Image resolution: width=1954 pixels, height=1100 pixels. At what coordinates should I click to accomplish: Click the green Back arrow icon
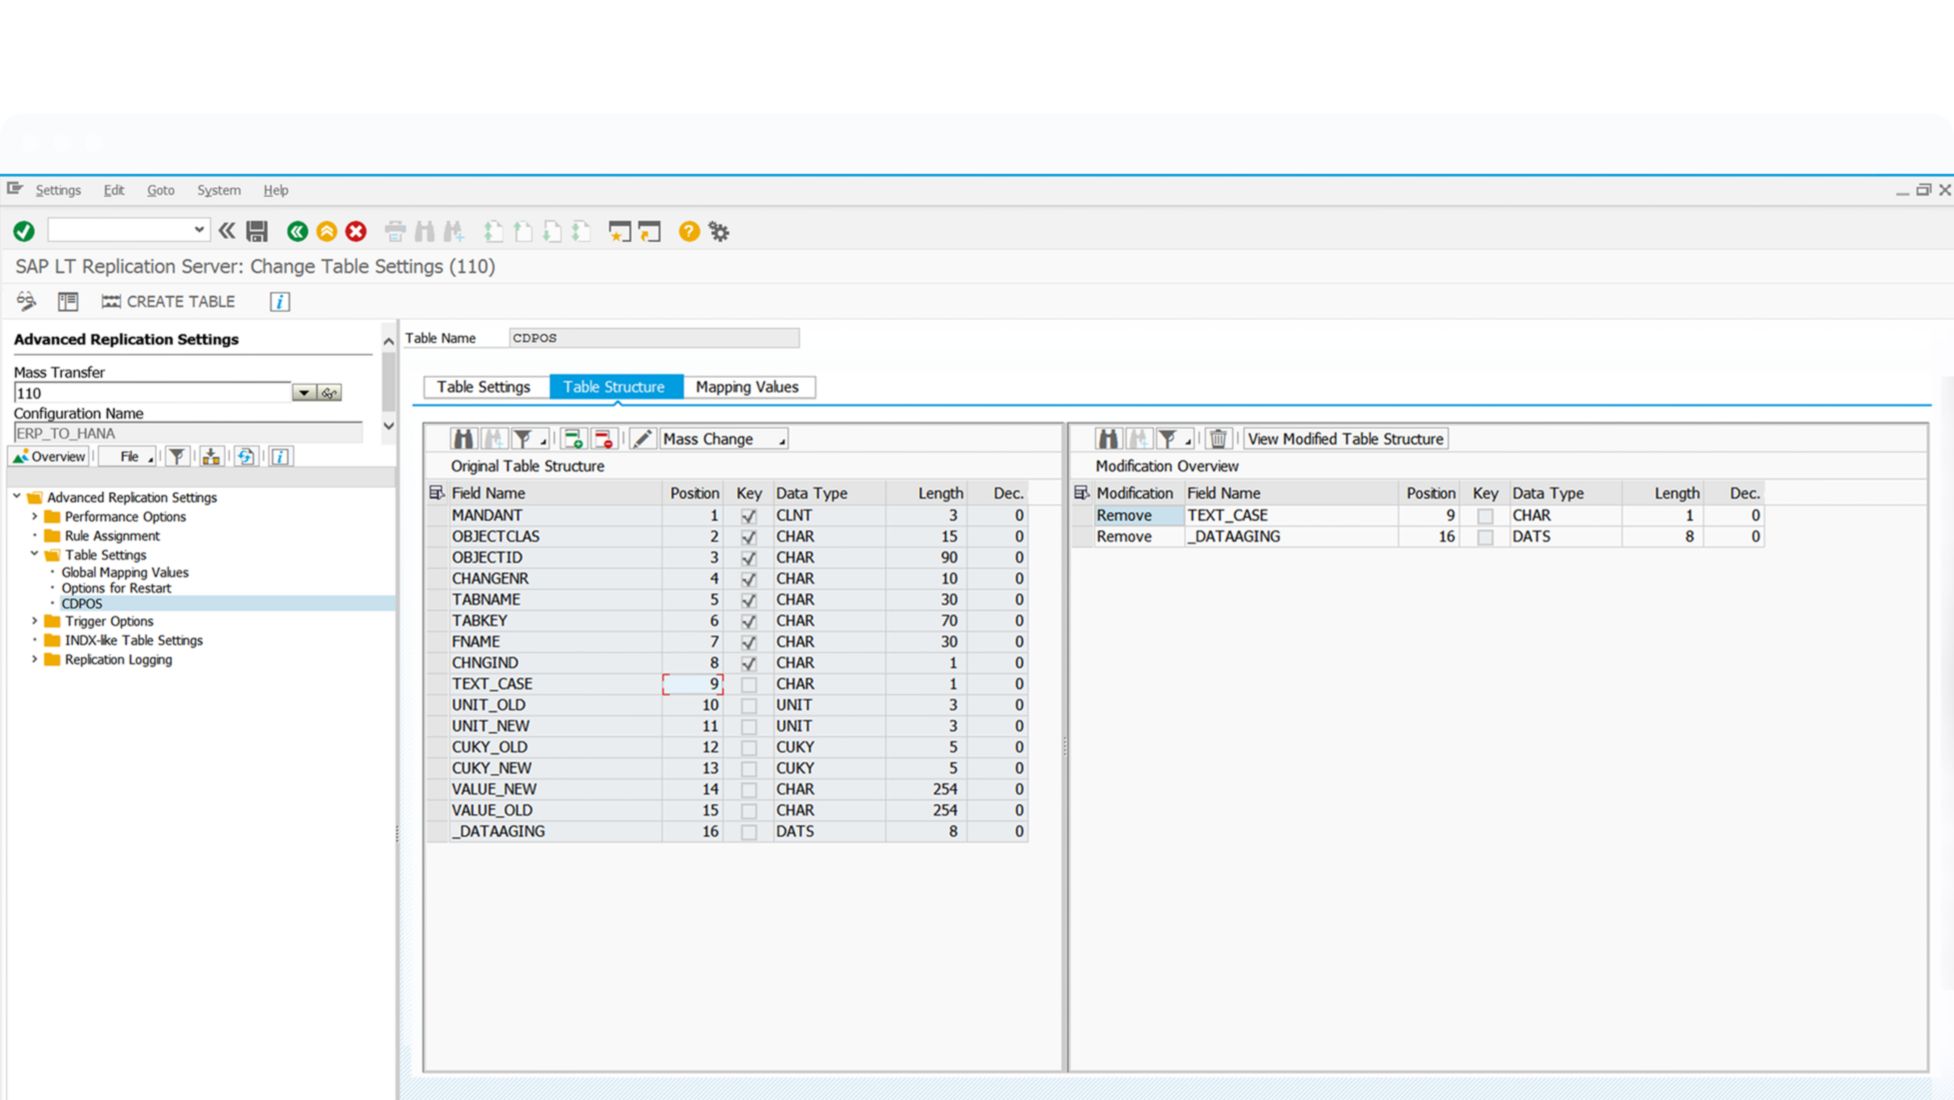(297, 232)
